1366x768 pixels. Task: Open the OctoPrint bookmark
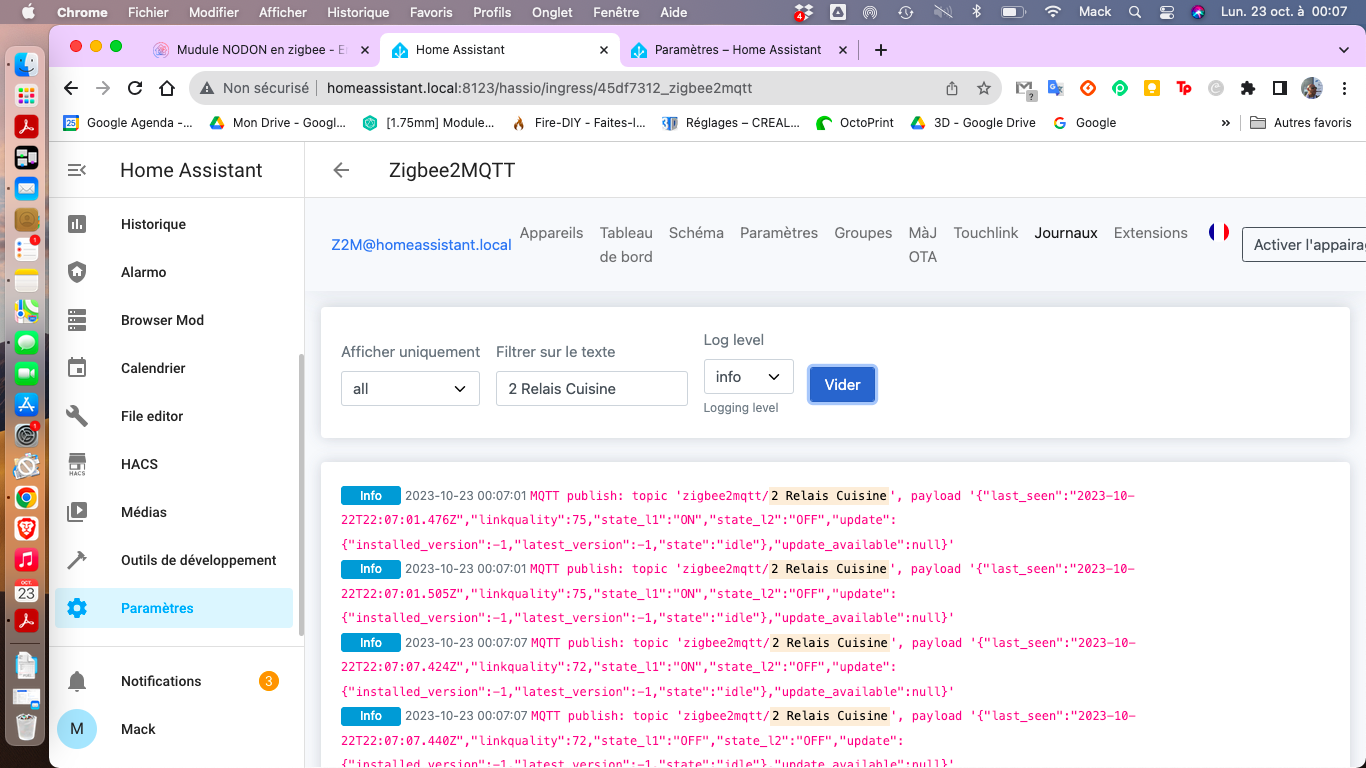[x=855, y=123]
